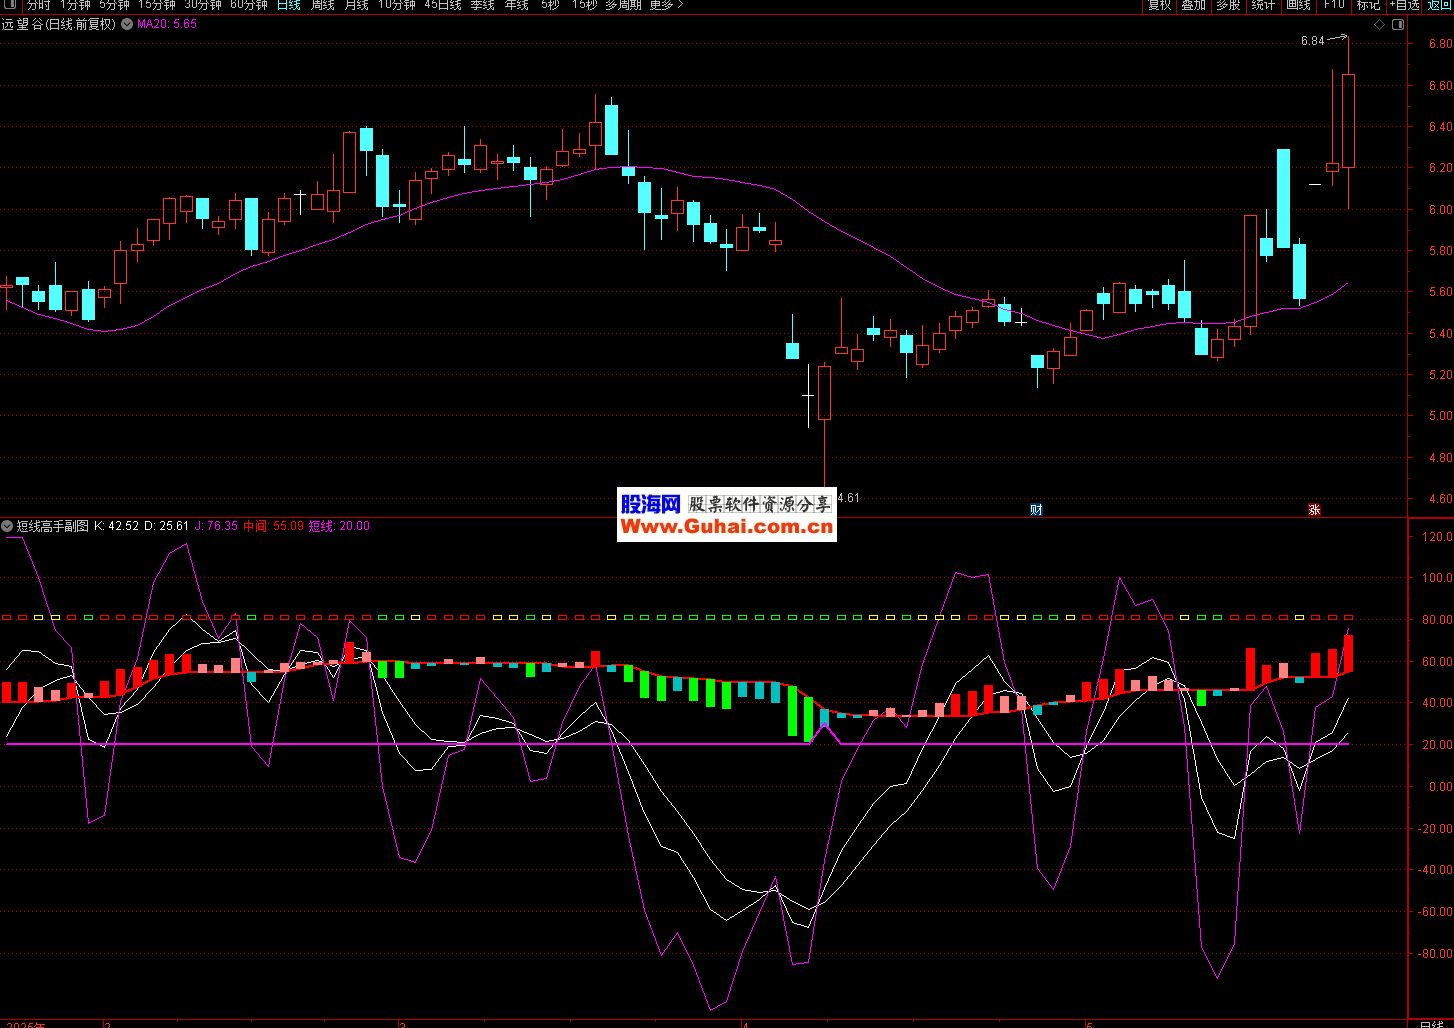Click the MA20: 5.65 indicator label
Viewport: 1454px width, 1028px height.
click(167, 24)
